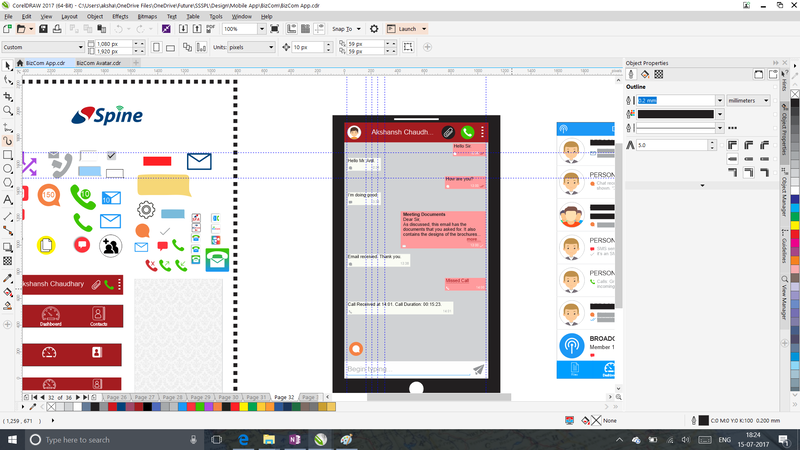The width and height of the screenshot is (800, 450).
Task: Switch to the Fill section in Object Properties
Action: [645, 74]
